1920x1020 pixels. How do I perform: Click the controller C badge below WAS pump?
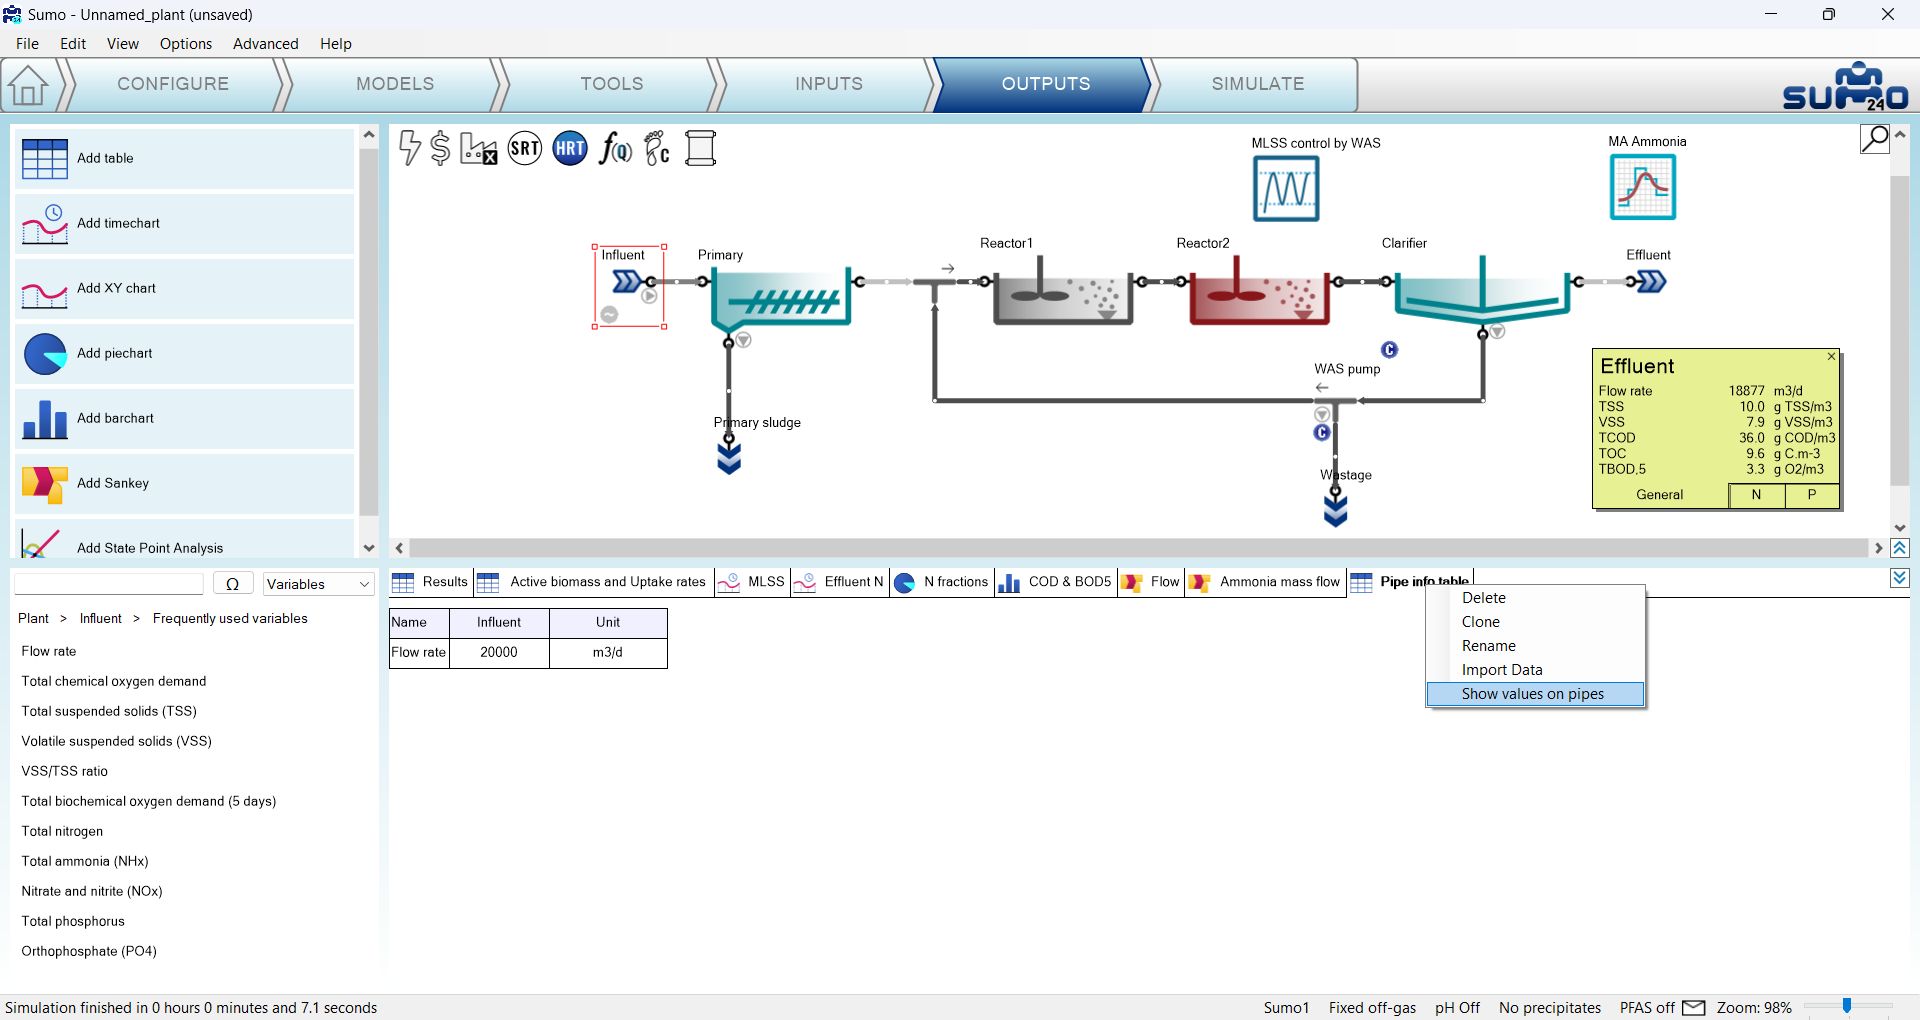(x=1322, y=432)
